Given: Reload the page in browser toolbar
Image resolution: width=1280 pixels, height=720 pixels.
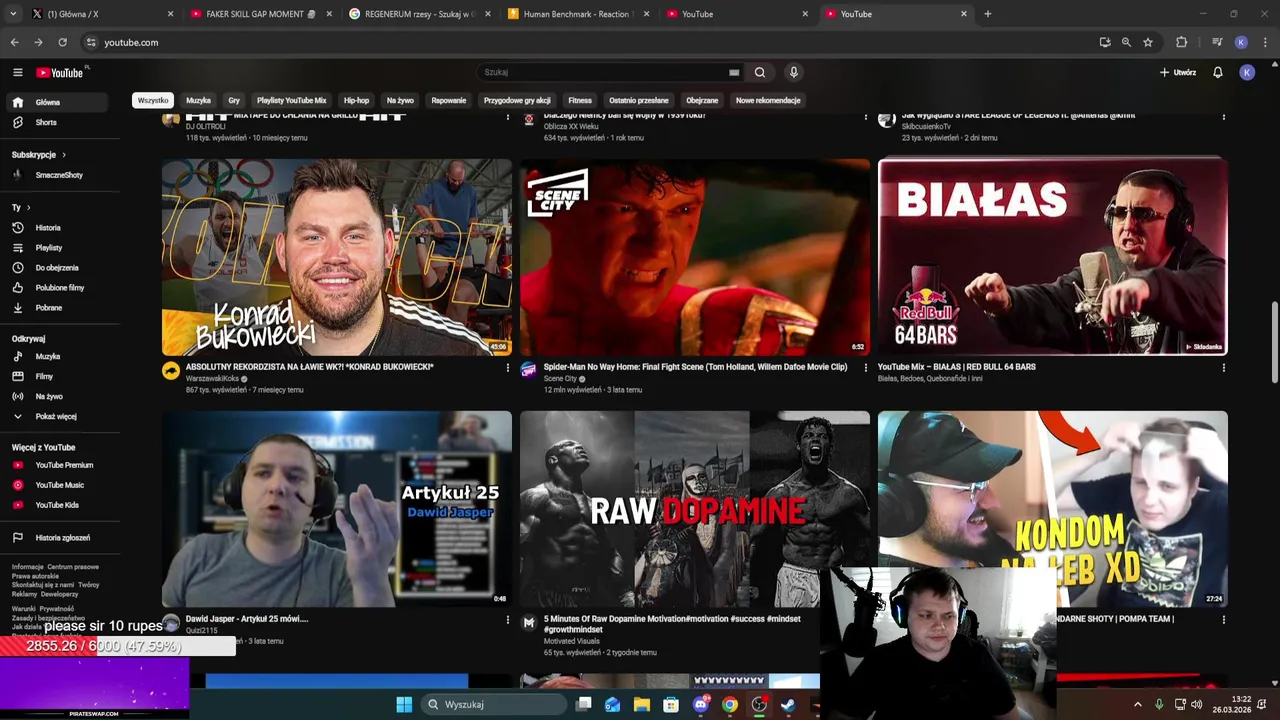Looking at the screenshot, I should tap(62, 42).
